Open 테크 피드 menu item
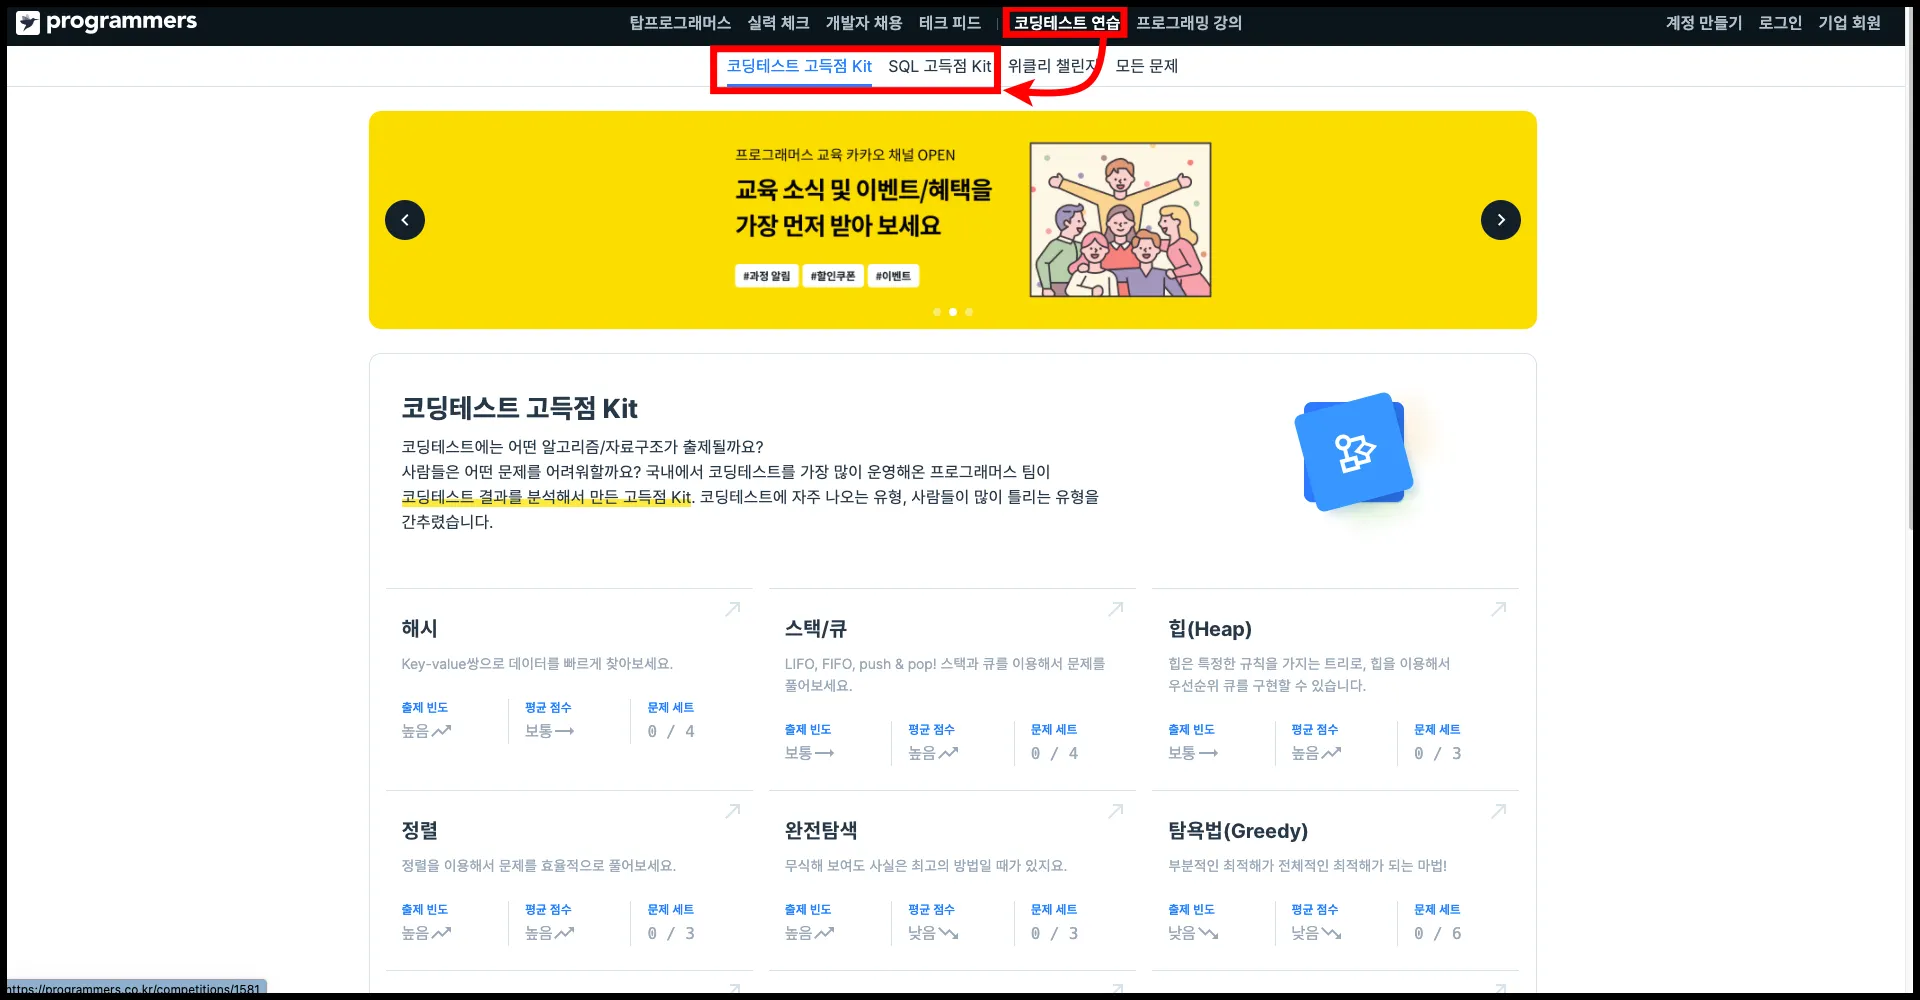 950,23
